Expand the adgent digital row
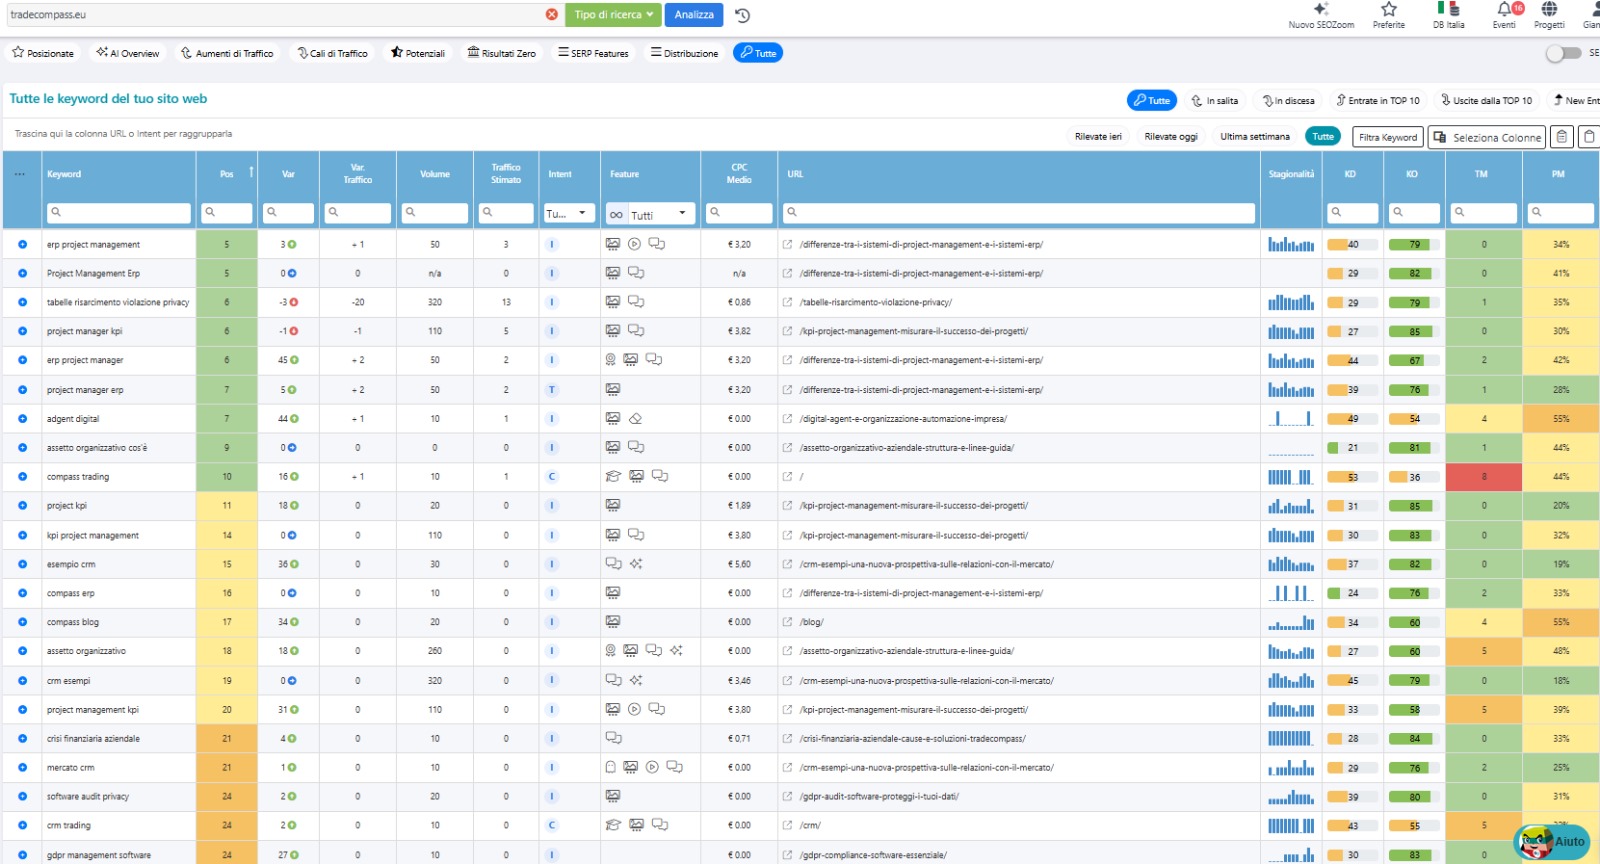Image resolution: width=1600 pixels, height=864 pixels. pos(22,419)
